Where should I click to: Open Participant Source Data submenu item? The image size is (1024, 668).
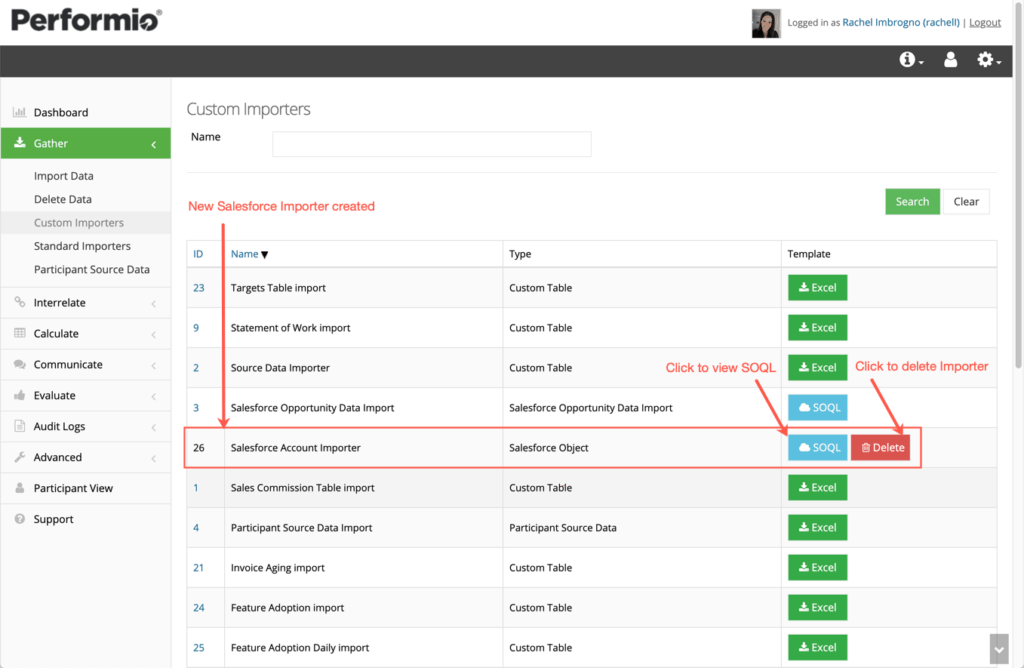[x=91, y=270]
